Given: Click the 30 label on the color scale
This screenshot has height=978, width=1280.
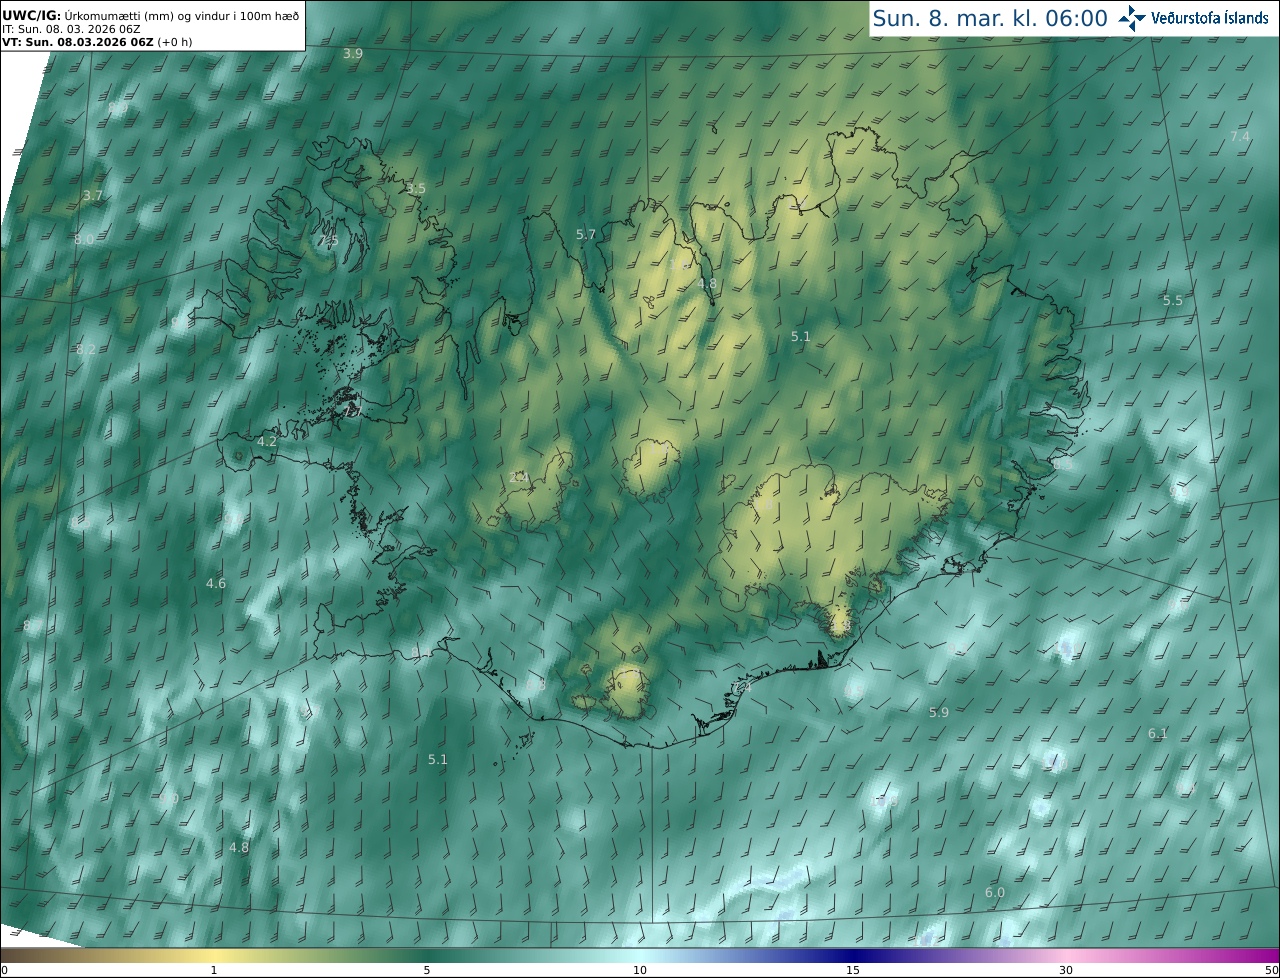Looking at the screenshot, I should coord(1066,970).
